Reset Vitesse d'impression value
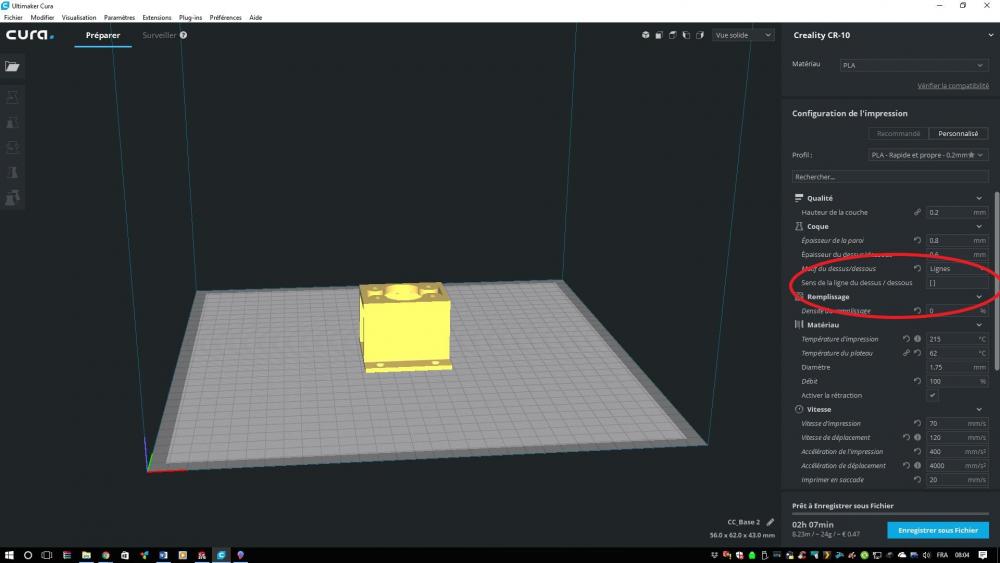This screenshot has width=1000, height=563. coord(917,423)
